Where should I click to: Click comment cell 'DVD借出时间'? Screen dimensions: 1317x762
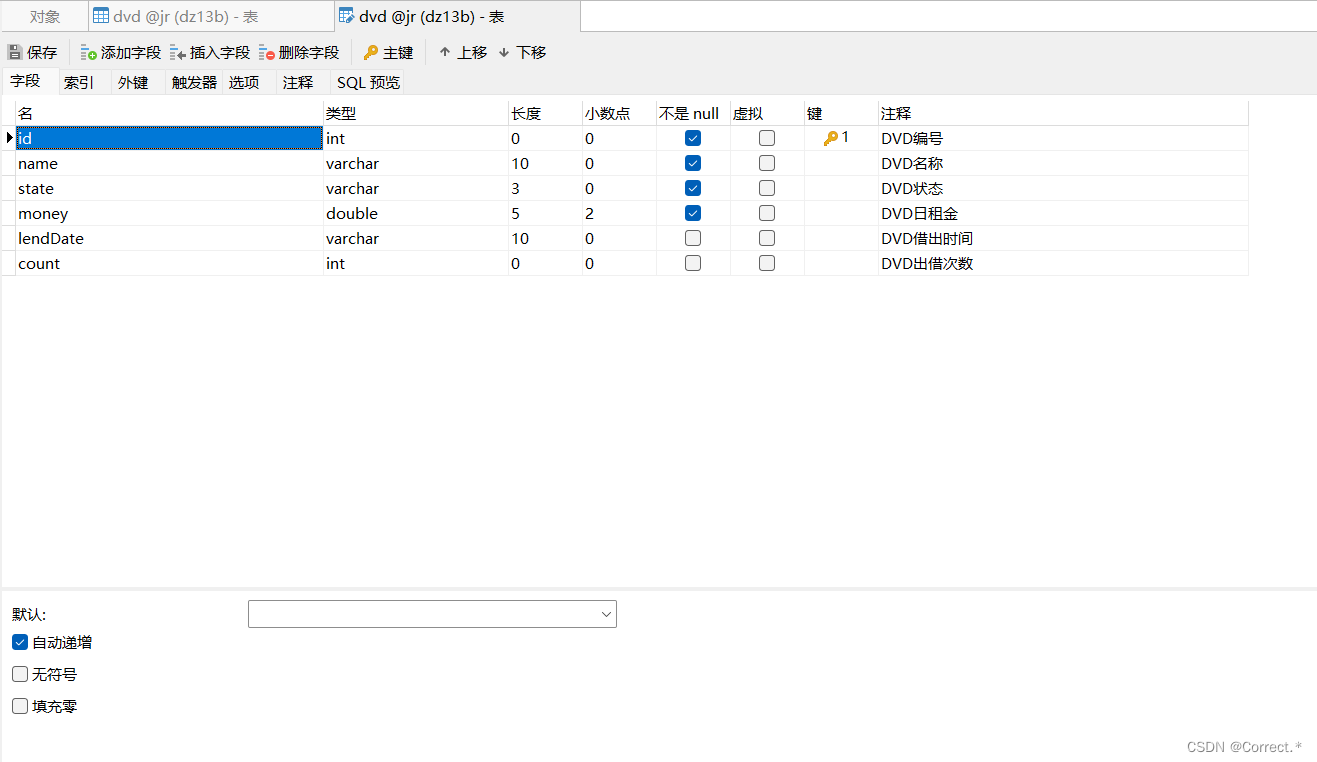click(1063, 238)
